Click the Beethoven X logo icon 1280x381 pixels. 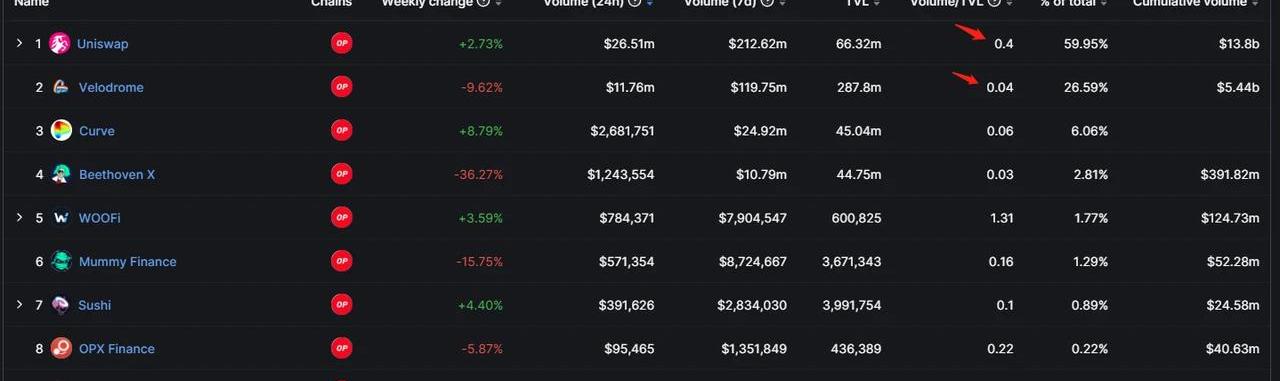(x=62, y=174)
